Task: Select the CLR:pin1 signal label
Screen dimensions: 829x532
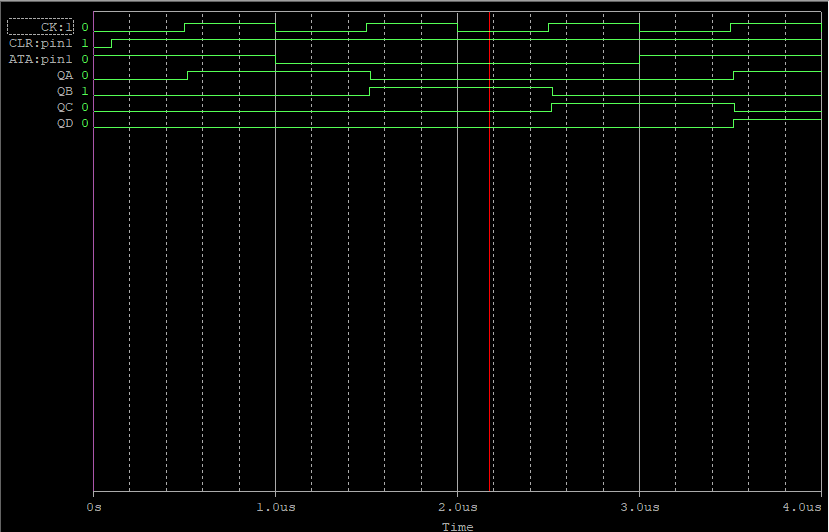Action: [x=40, y=43]
